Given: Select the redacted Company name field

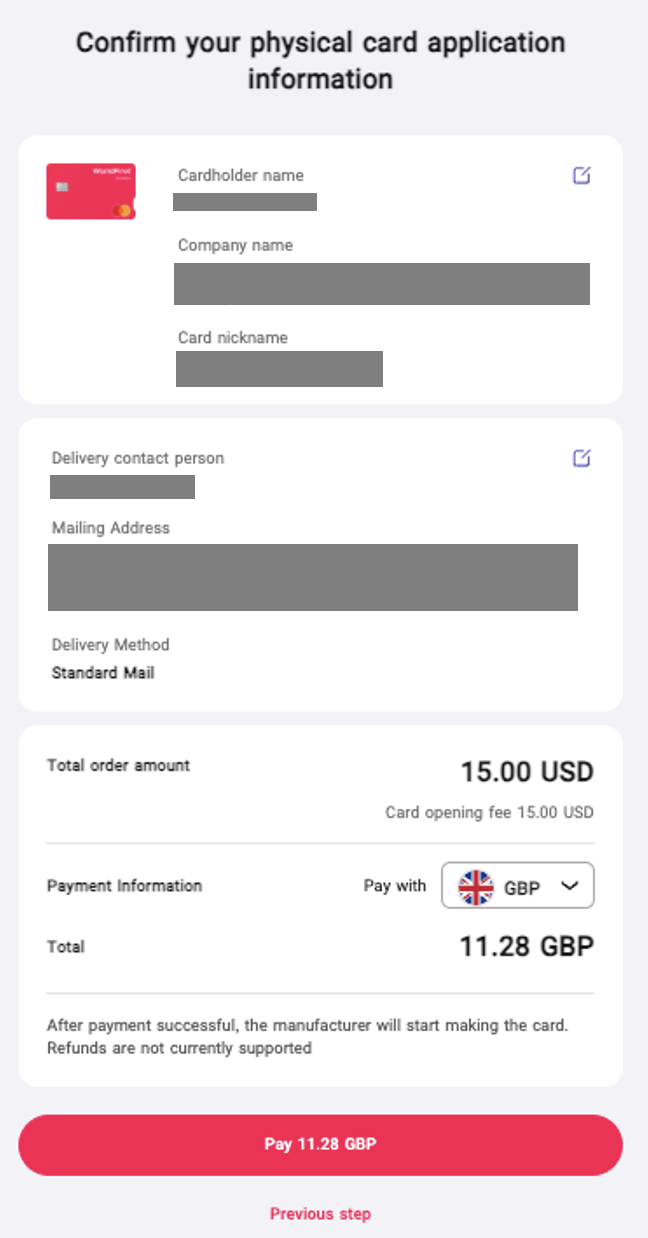Looking at the screenshot, I should tap(381, 284).
